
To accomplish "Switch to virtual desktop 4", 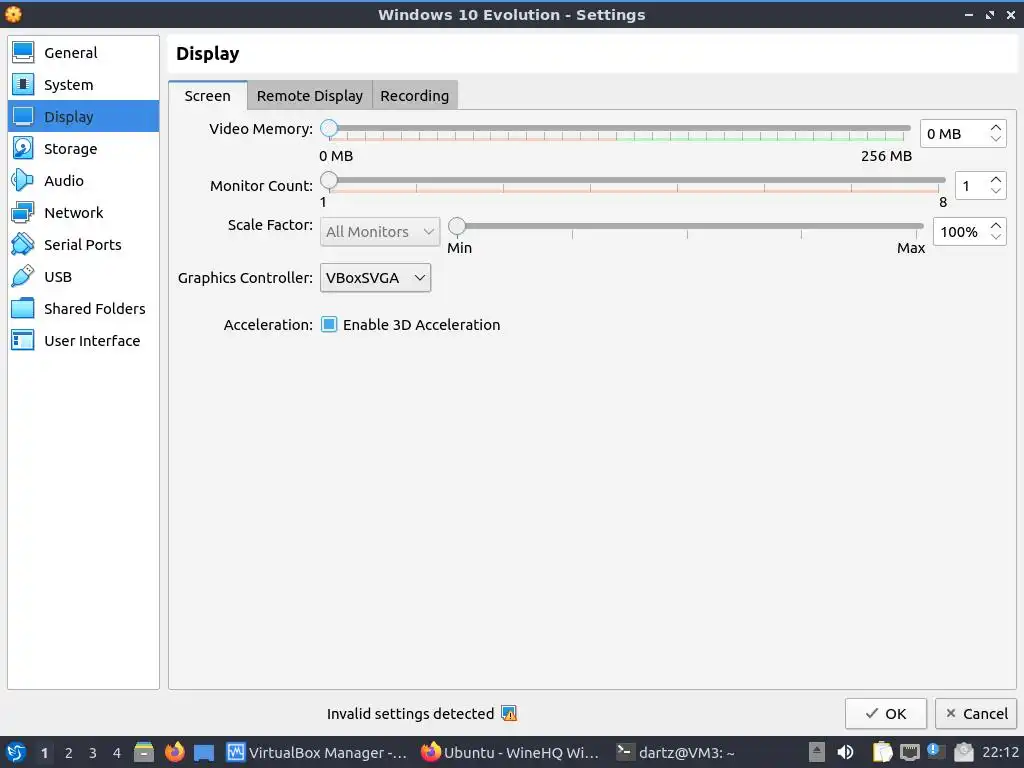I will pyautogui.click(x=117, y=753).
